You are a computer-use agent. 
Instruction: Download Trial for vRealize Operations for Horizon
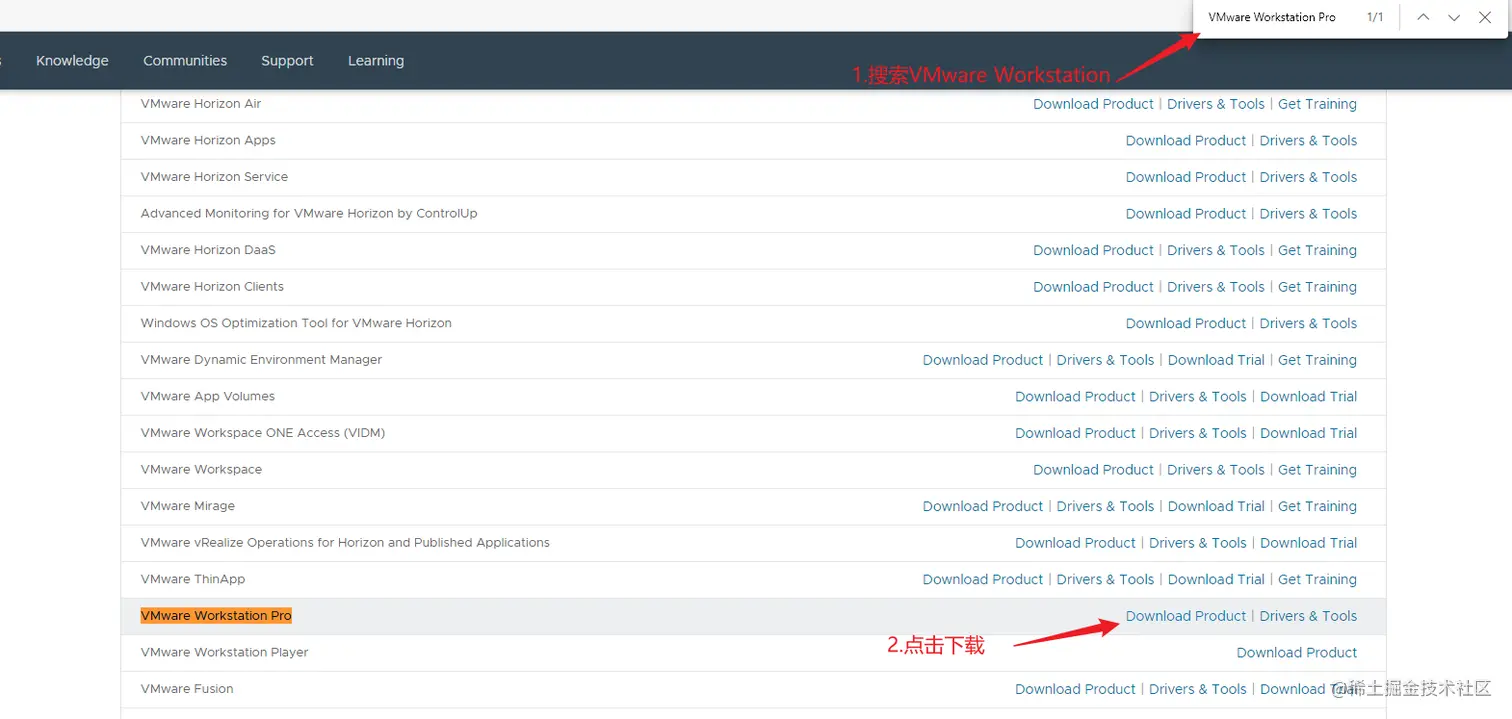1308,543
